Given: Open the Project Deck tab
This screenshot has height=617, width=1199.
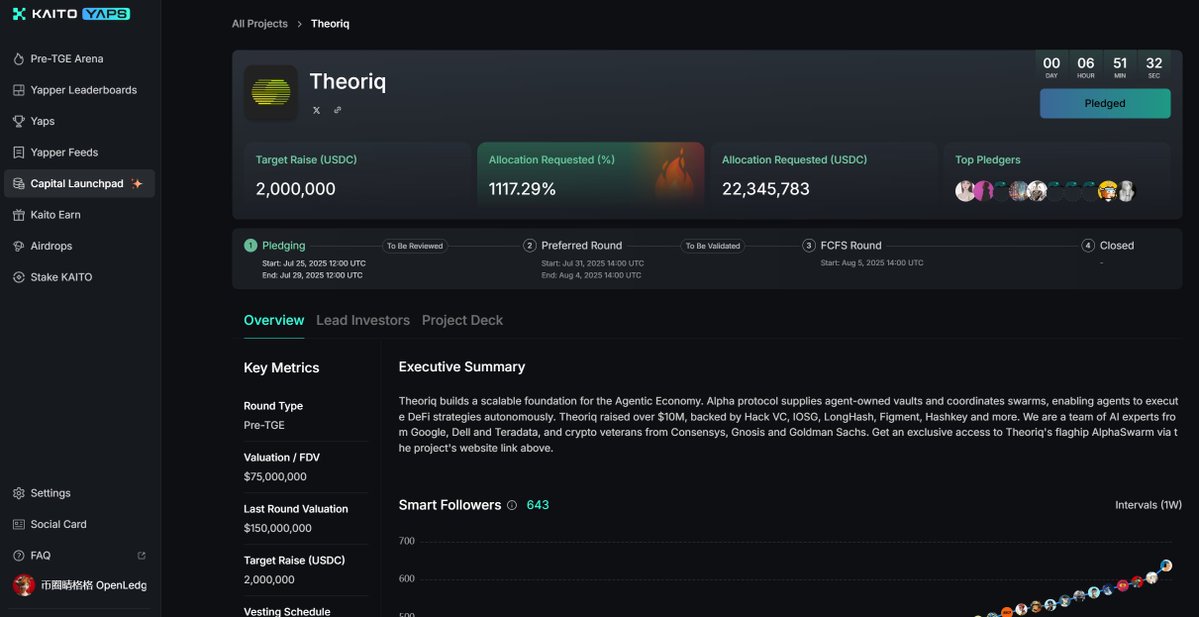Looking at the screenshot, I should (462, 320).
